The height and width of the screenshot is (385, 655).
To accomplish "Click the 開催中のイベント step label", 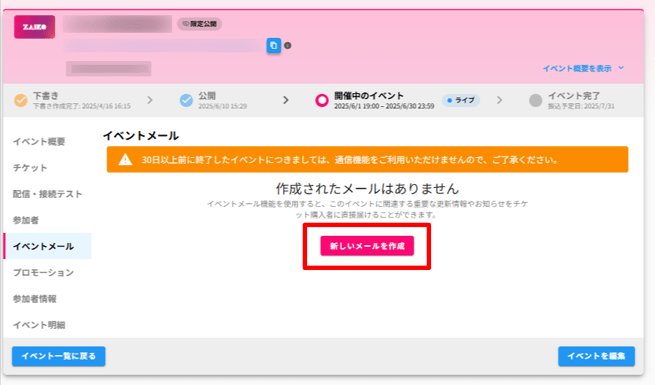I will [369, 96].
